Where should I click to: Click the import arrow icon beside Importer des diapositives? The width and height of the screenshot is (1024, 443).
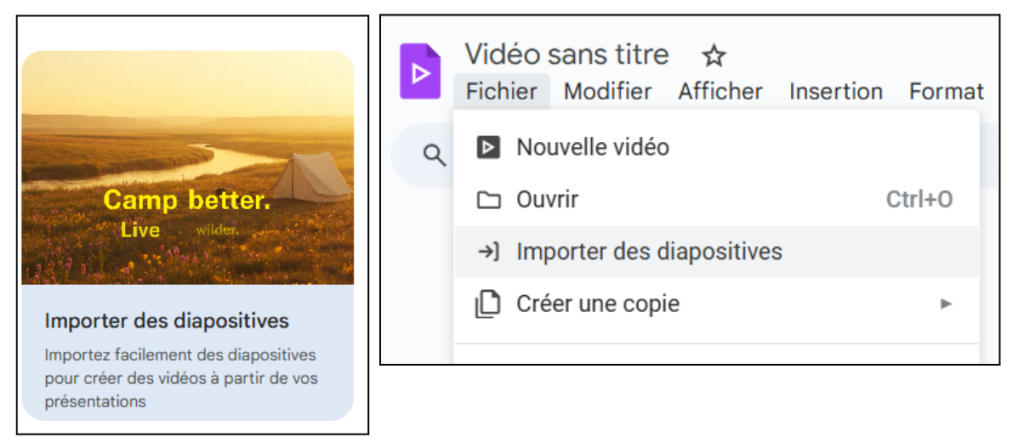488,252
